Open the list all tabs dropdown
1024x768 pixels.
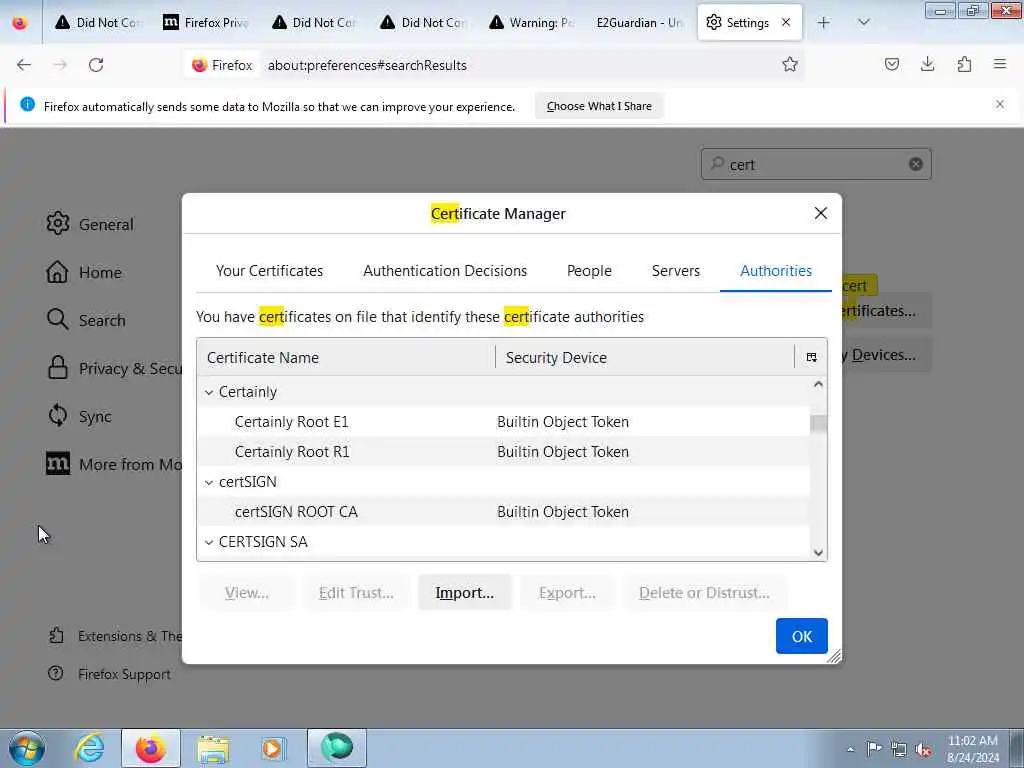863,23
